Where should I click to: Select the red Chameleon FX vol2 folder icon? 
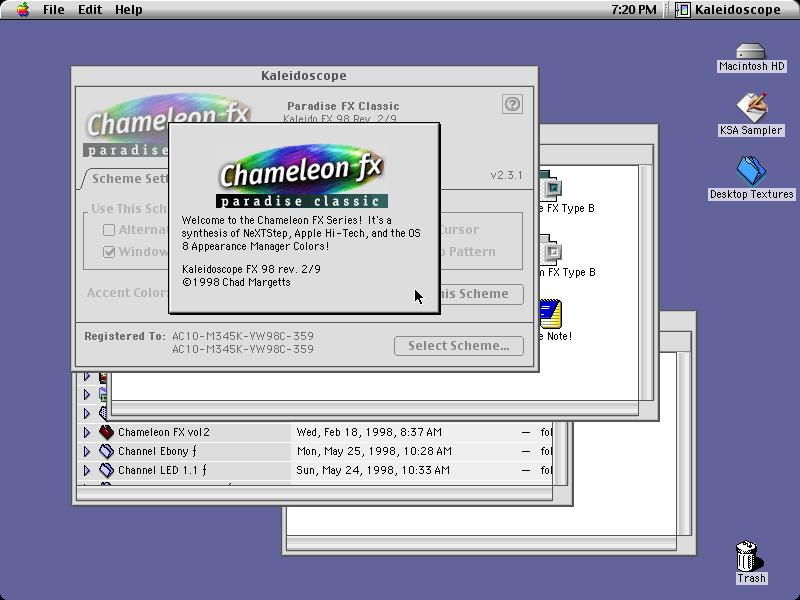[x=106, y=432]
